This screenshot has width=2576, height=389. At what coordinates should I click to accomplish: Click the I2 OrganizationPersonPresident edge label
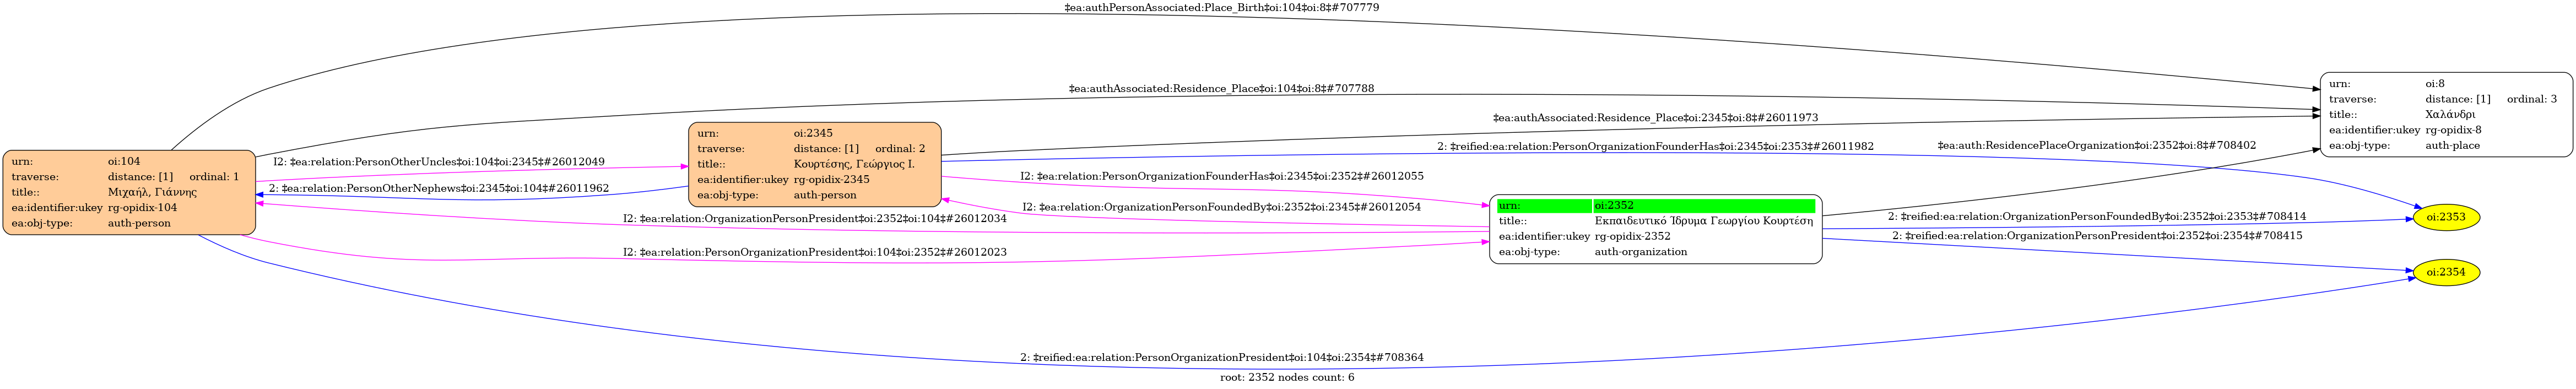pos(814,218)
